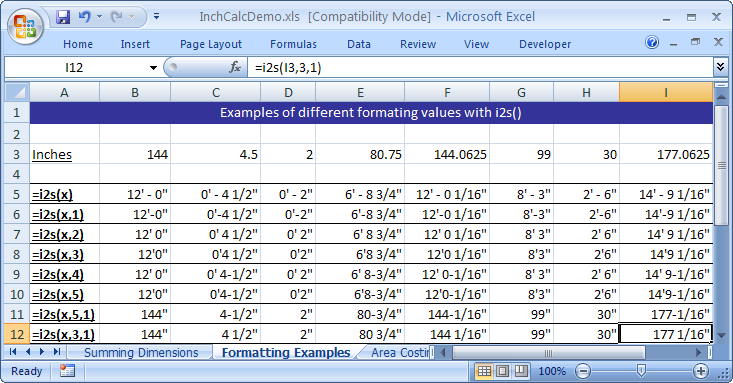Click the Select All corner box
This screenshot has height=383, width=733.
click(17, 92)
